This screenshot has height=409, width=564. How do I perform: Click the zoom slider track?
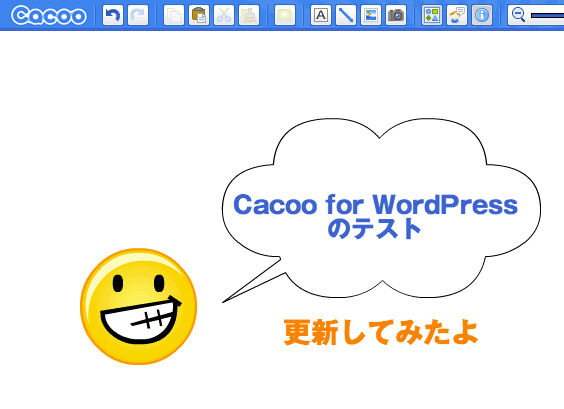point(547,15)
